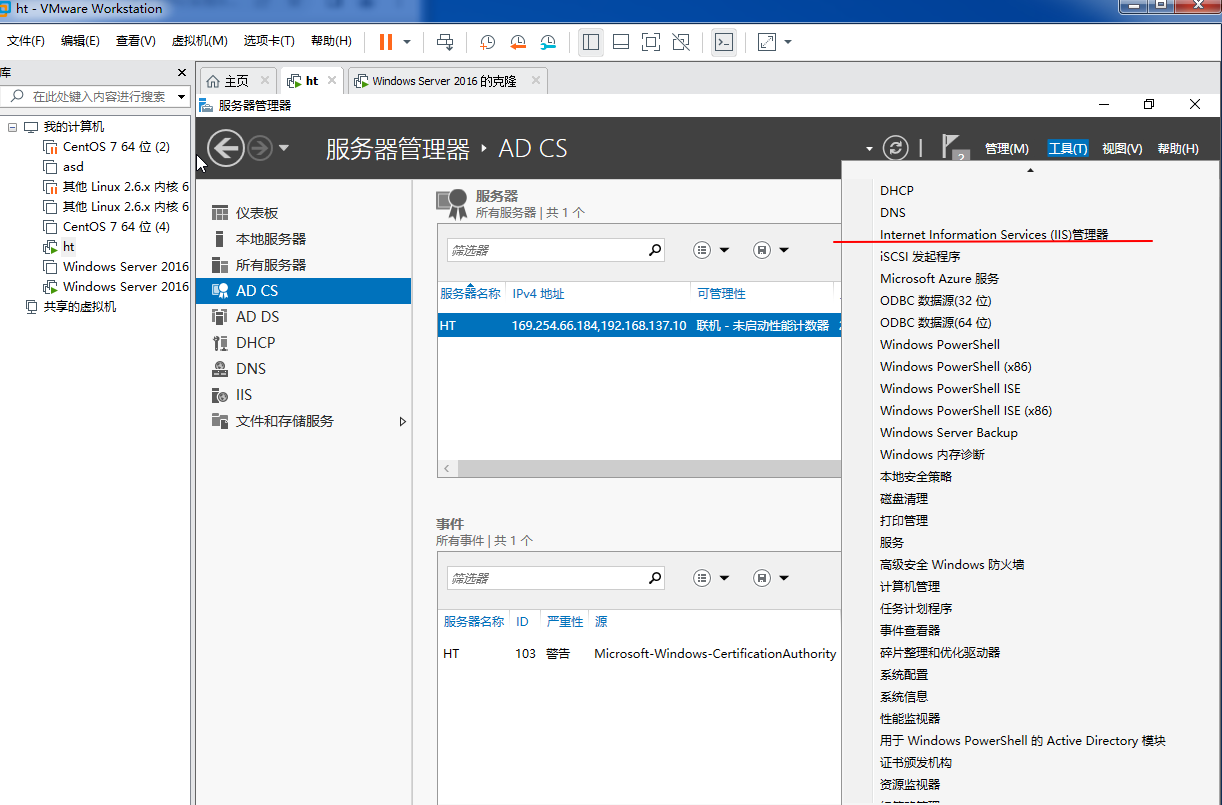Close the ht tab

click(x=332, y=81)
